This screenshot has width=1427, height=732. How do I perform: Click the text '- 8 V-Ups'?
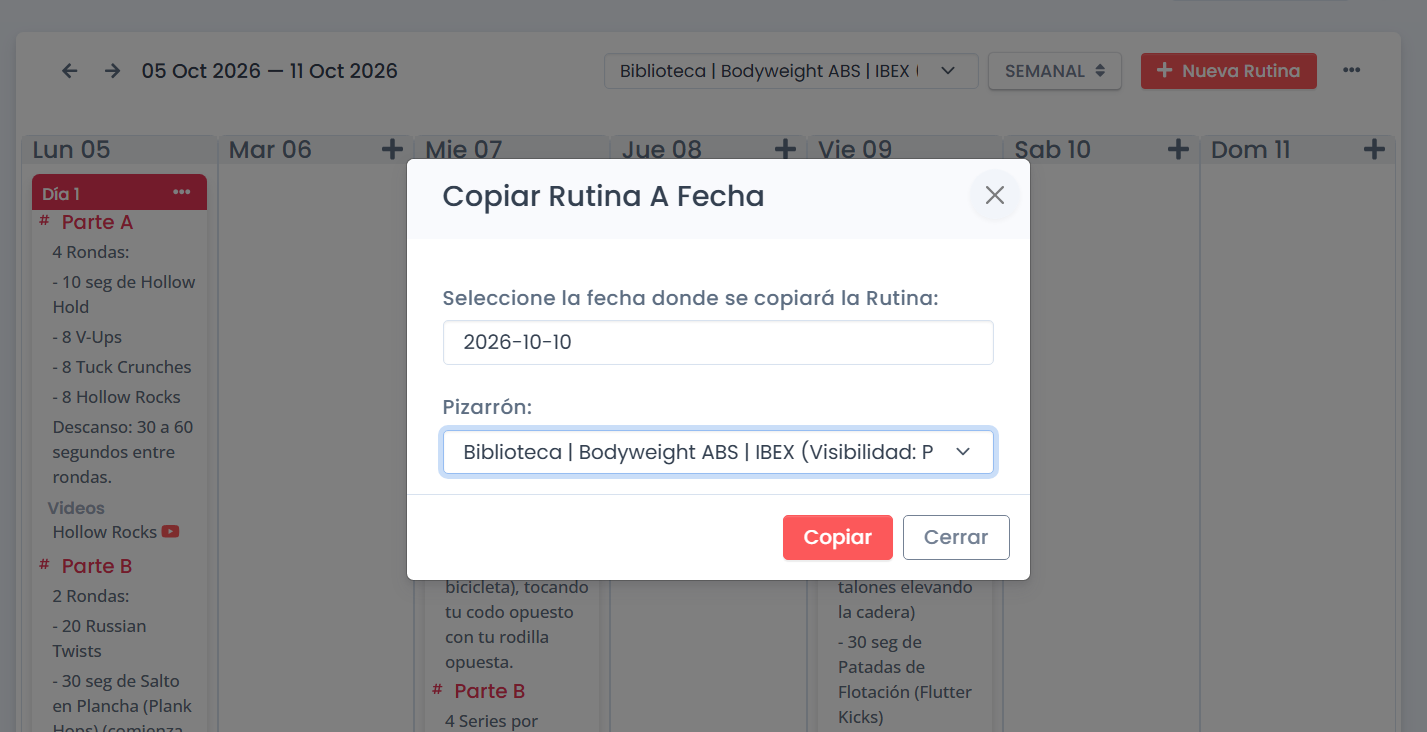pos(87,337)
